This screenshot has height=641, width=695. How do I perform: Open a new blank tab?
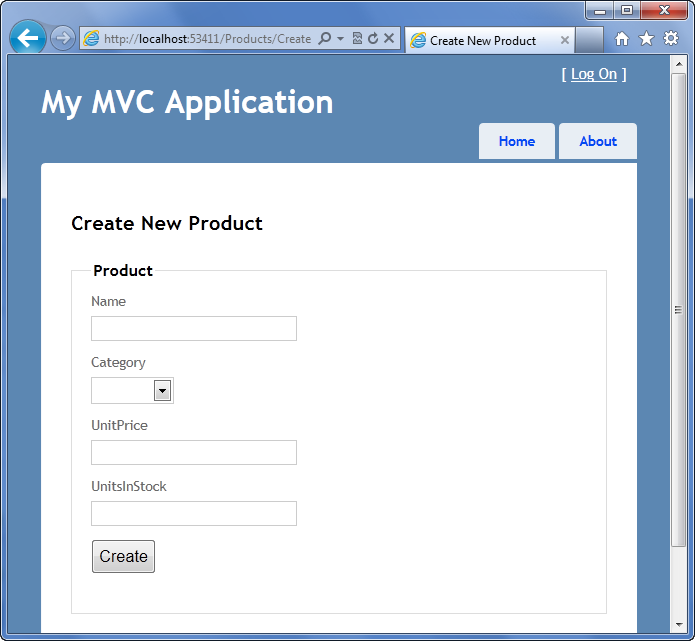tap(589, 40)
